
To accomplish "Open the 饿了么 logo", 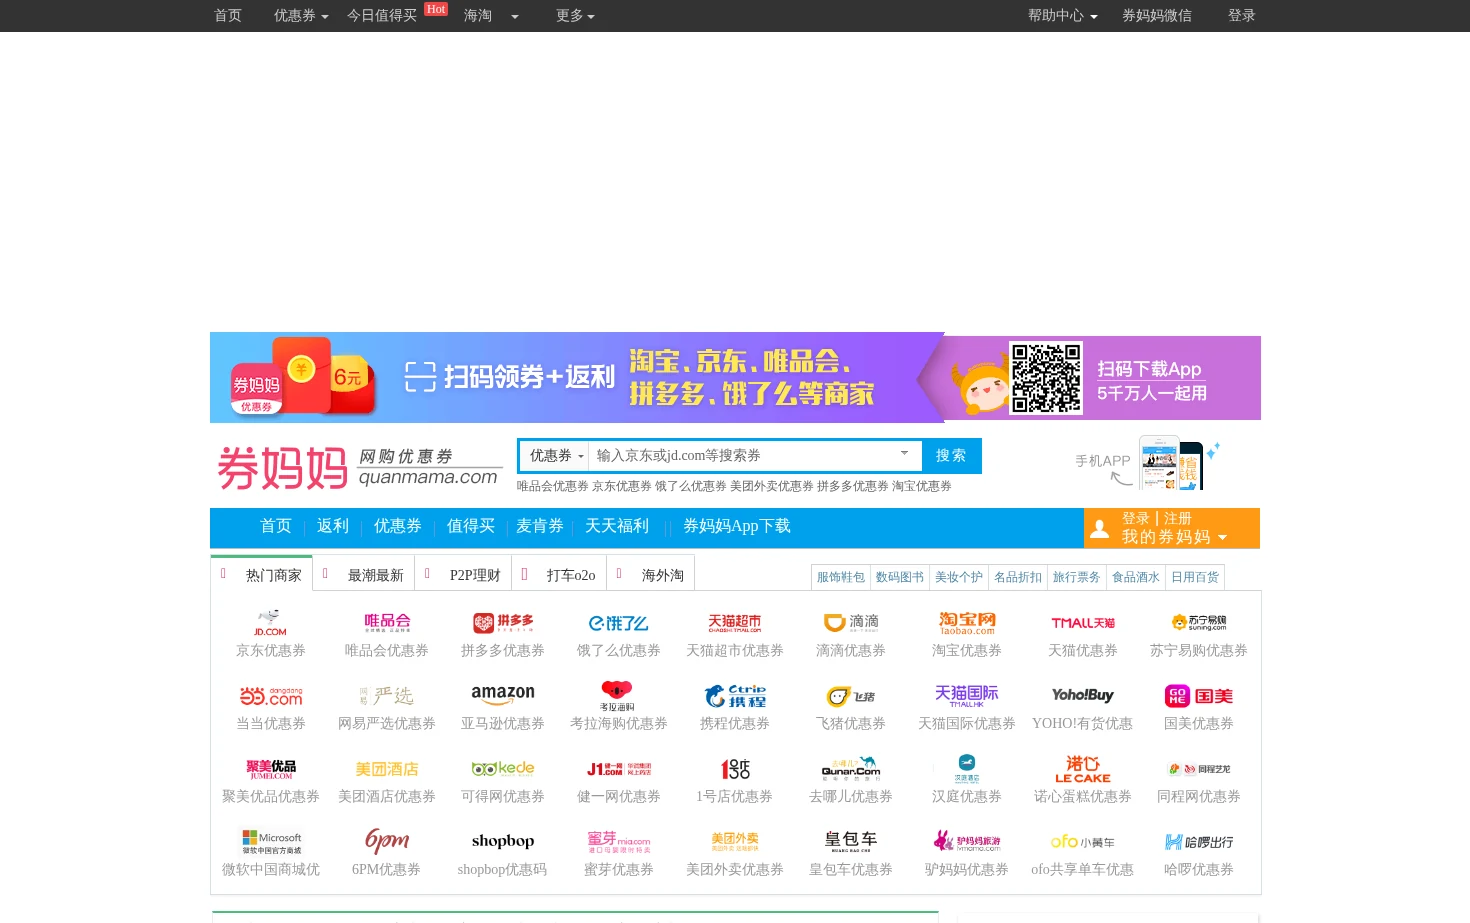I will [x=618, y=622].
